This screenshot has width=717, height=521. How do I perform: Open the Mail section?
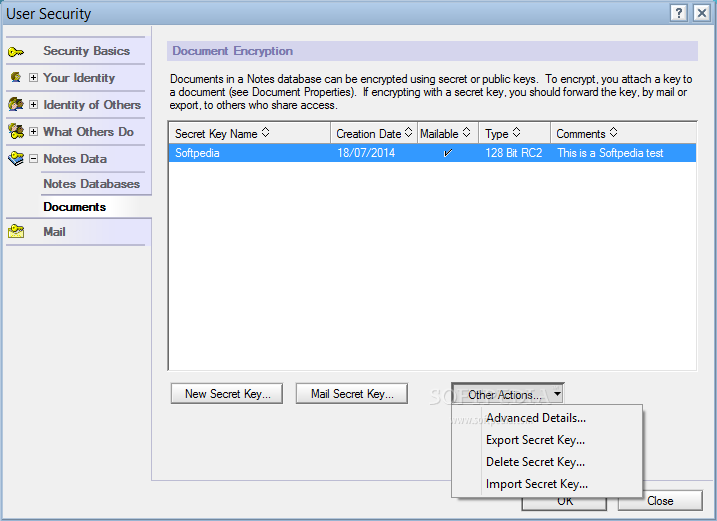(x=54, y=232)
